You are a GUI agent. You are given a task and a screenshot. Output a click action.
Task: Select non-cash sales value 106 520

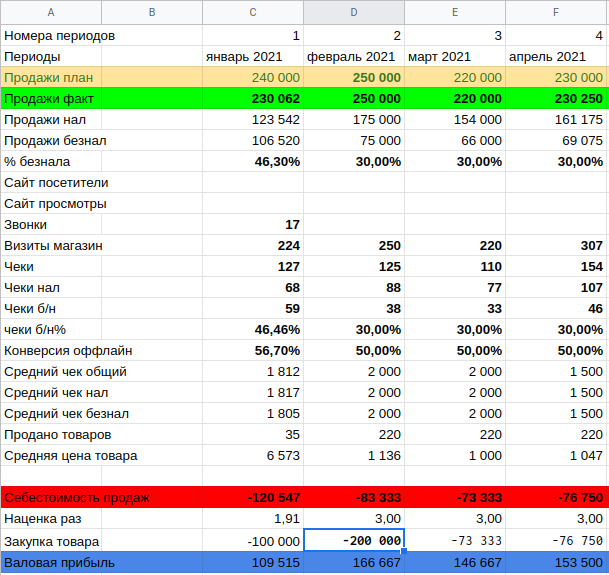pyautogui.click(x=253, y=140)
